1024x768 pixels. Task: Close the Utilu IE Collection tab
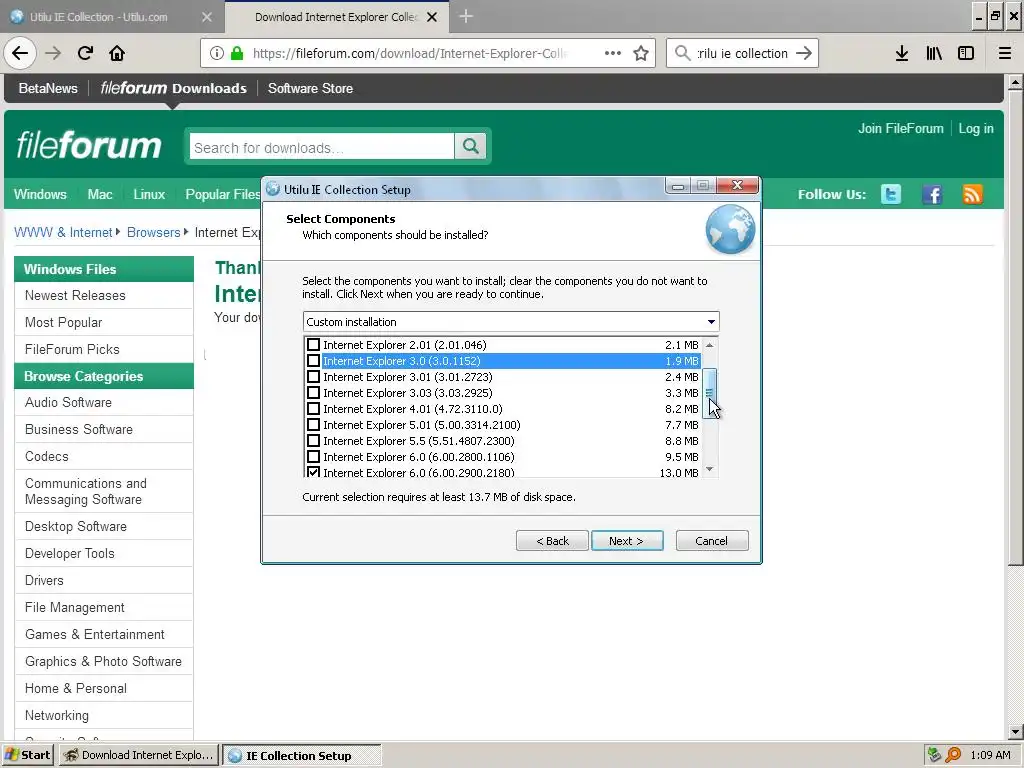[x=207, y=17]
